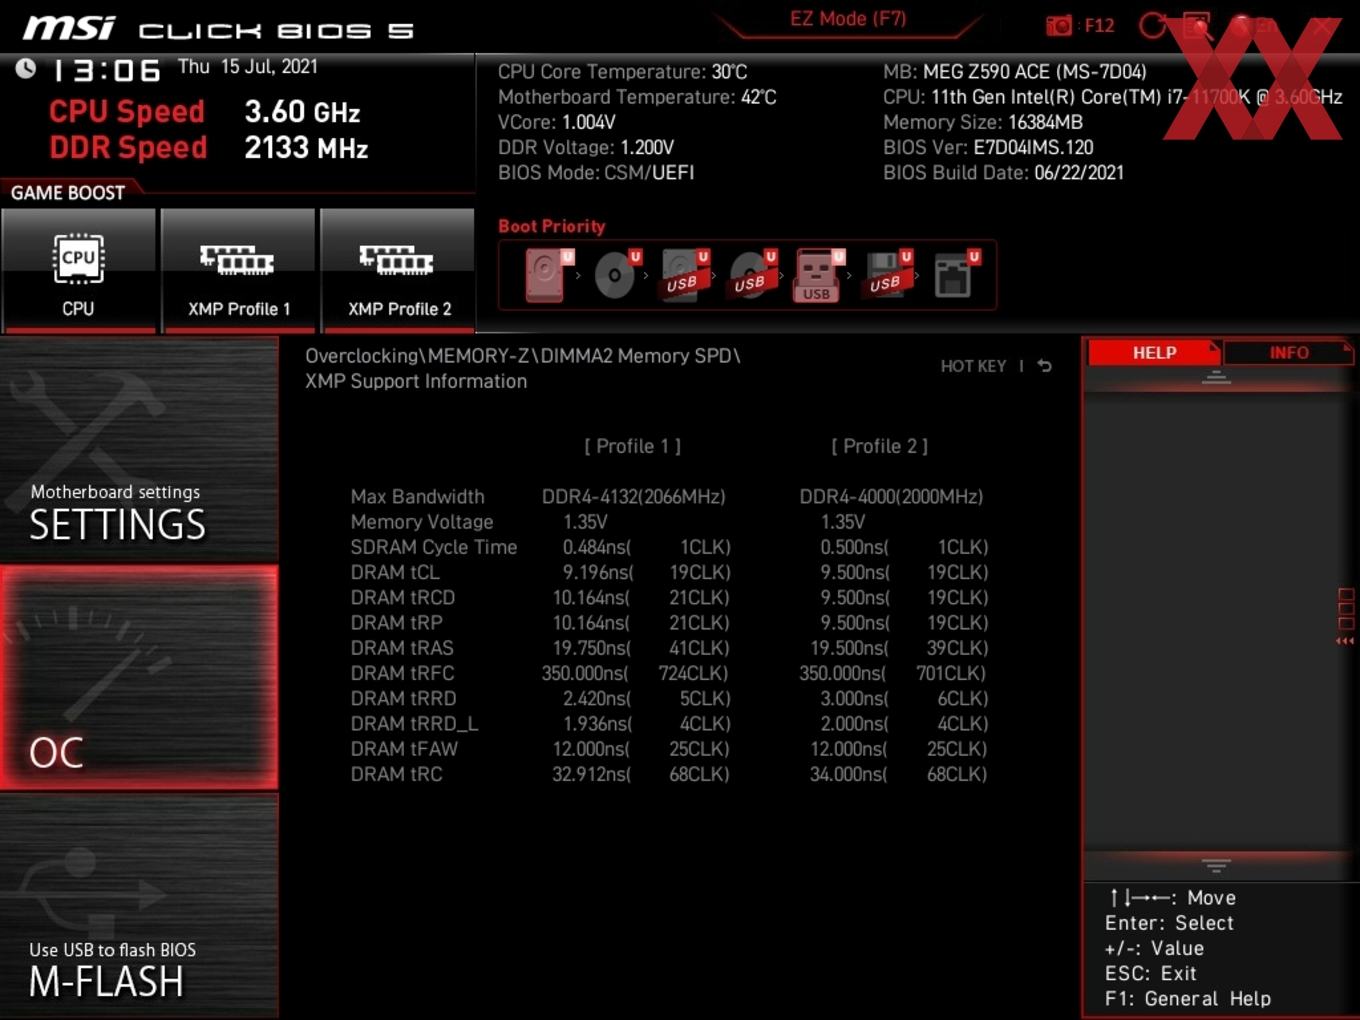
Task: Open the search magnifier icon in top bar
Action: tap(1196, 25)
